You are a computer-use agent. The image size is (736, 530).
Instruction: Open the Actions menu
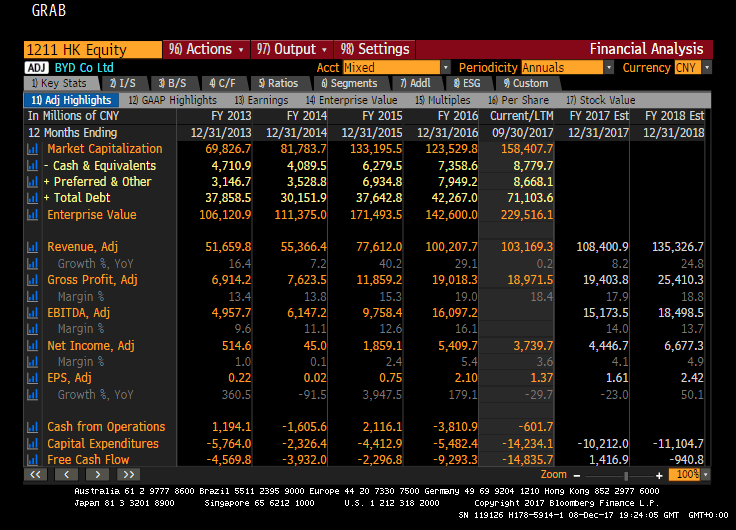206,49
